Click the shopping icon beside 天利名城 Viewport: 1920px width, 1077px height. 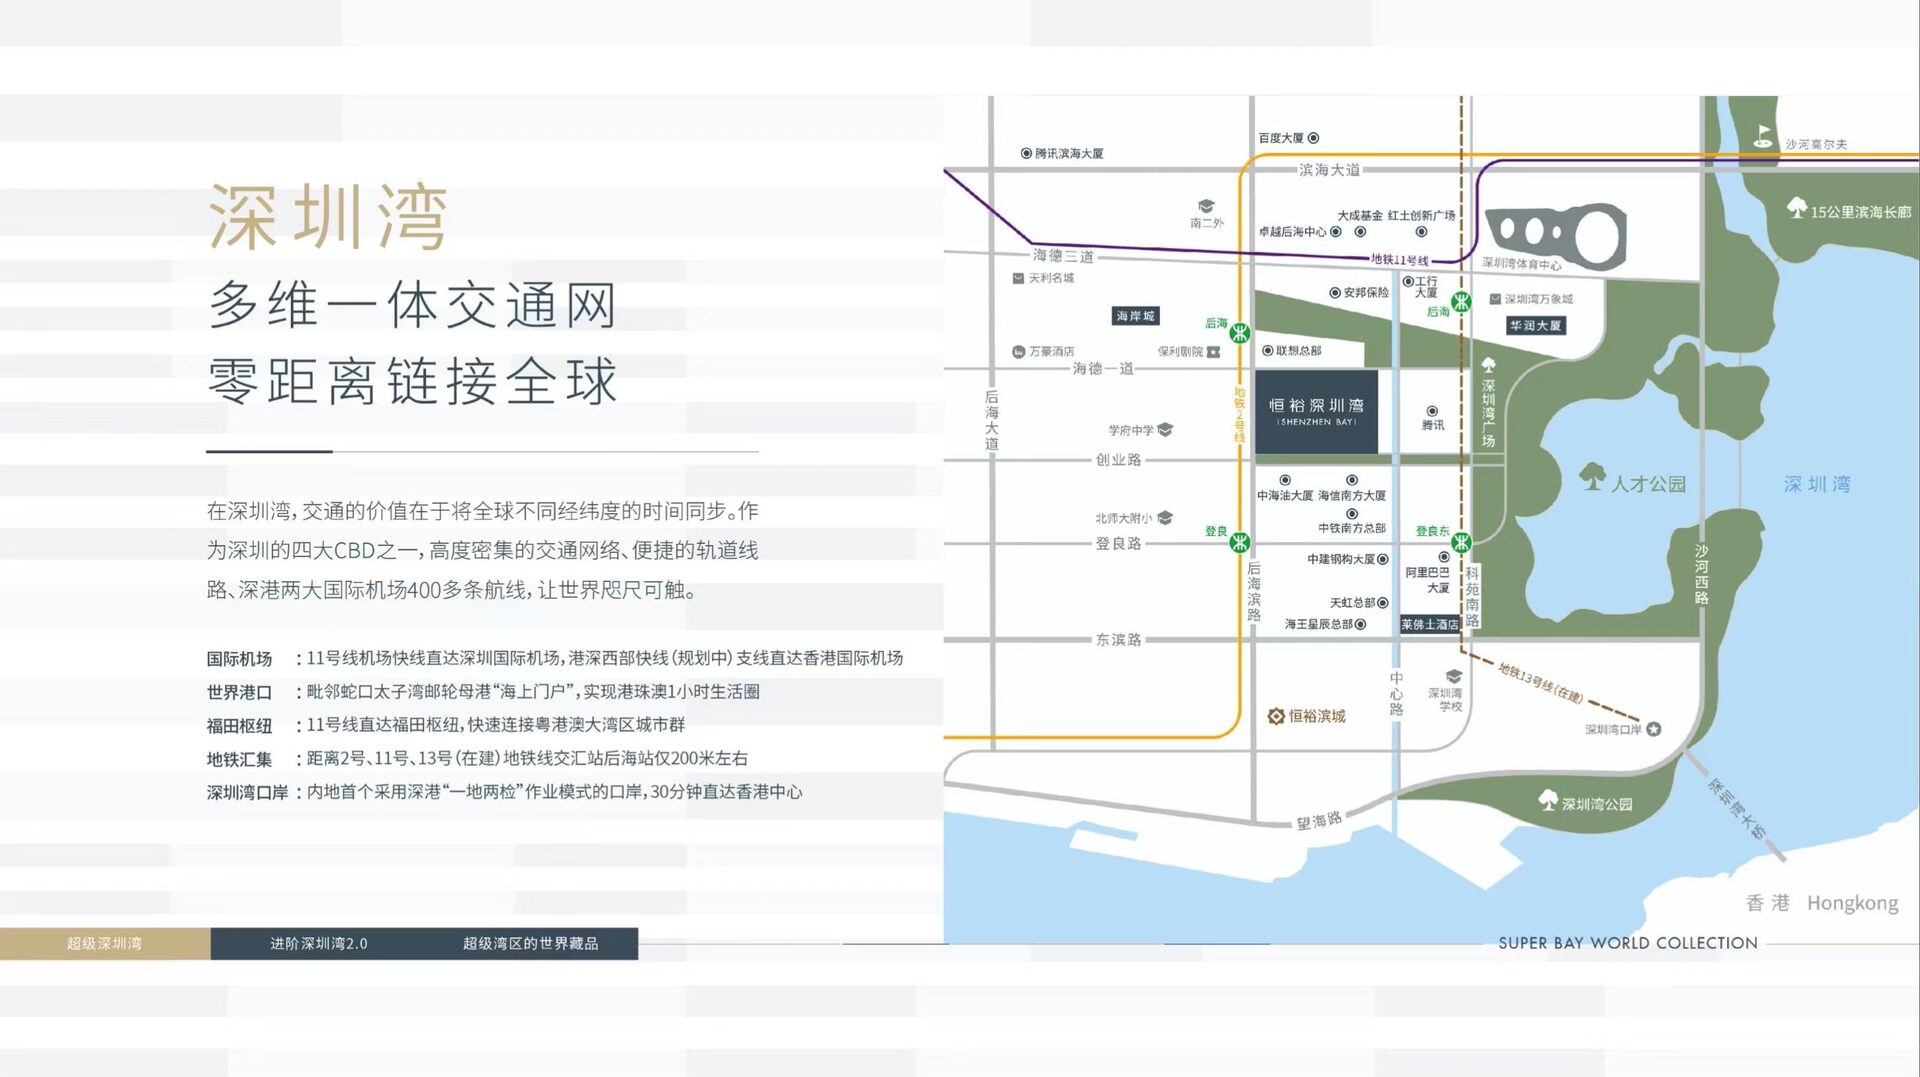(x=1018, y=278)
